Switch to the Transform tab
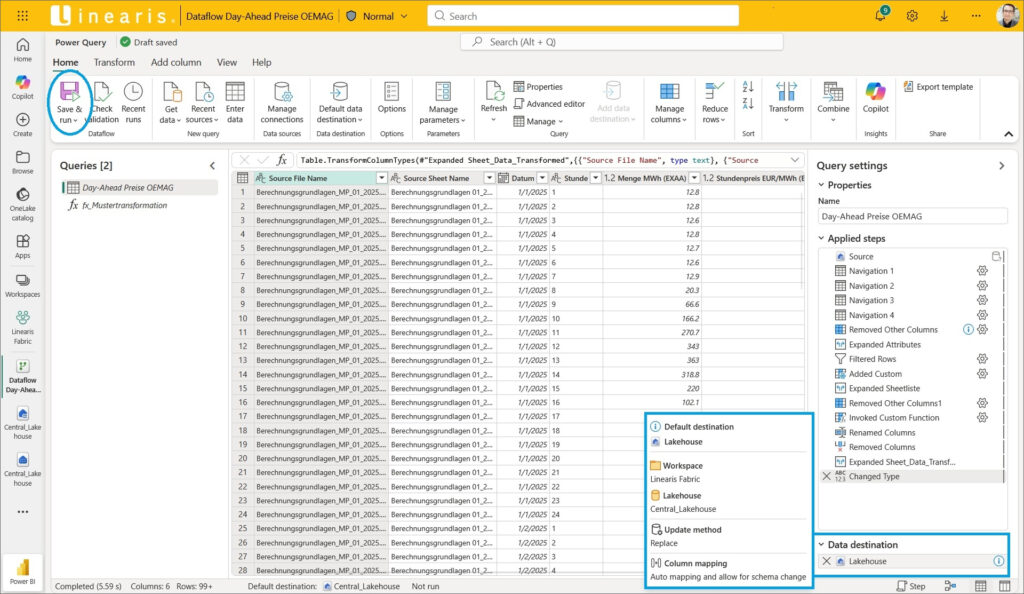This screenshot has height=594, width=1024. (114, 62)
